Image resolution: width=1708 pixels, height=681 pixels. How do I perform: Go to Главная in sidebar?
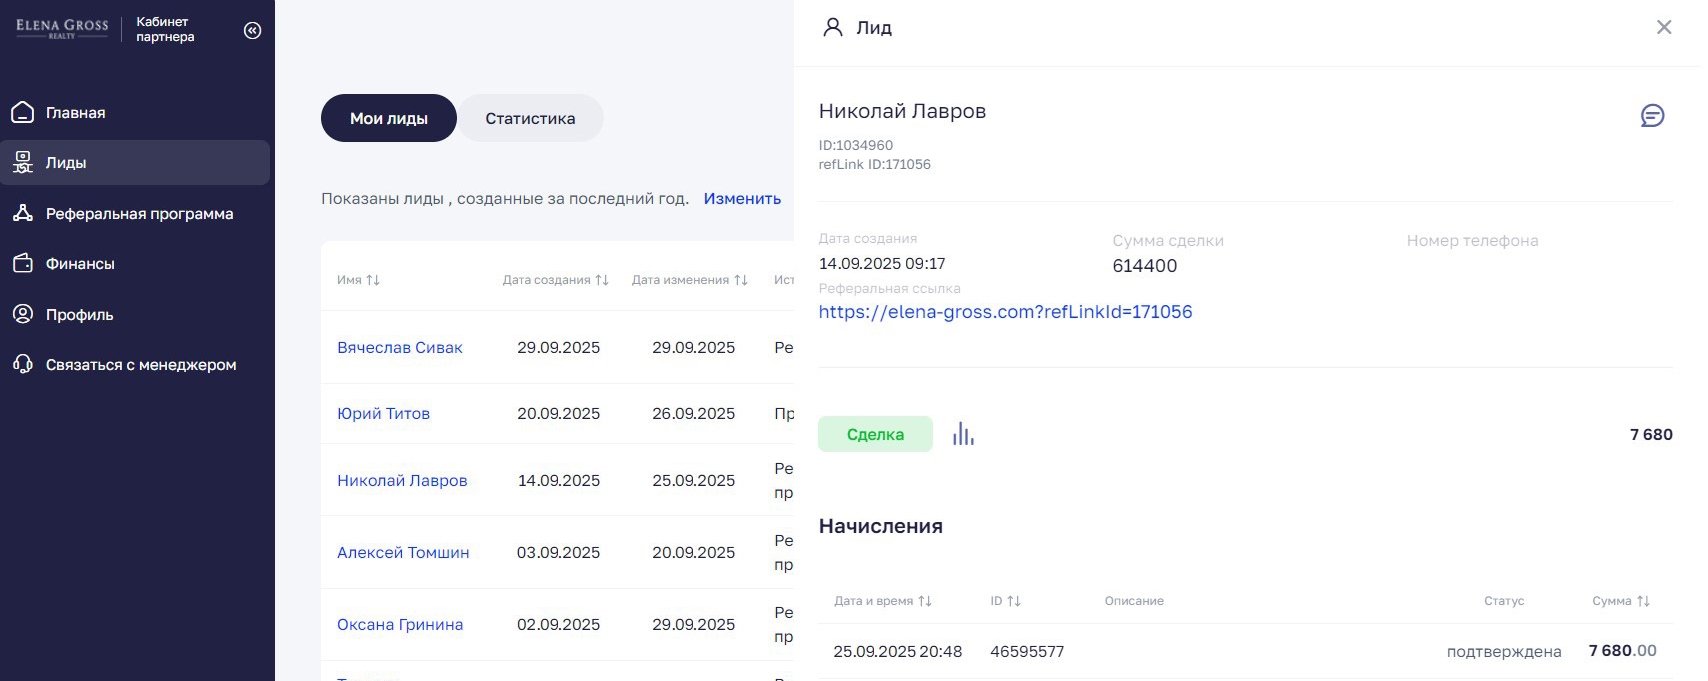click(x=75, y=113)
